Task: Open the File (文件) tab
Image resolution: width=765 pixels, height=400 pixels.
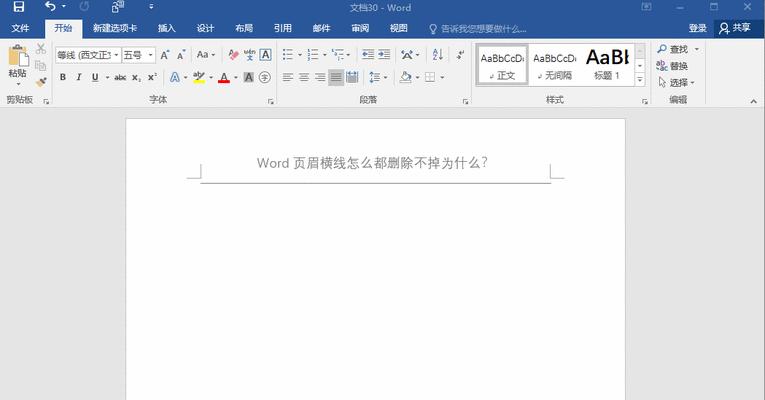Action: tap(20, 28)
